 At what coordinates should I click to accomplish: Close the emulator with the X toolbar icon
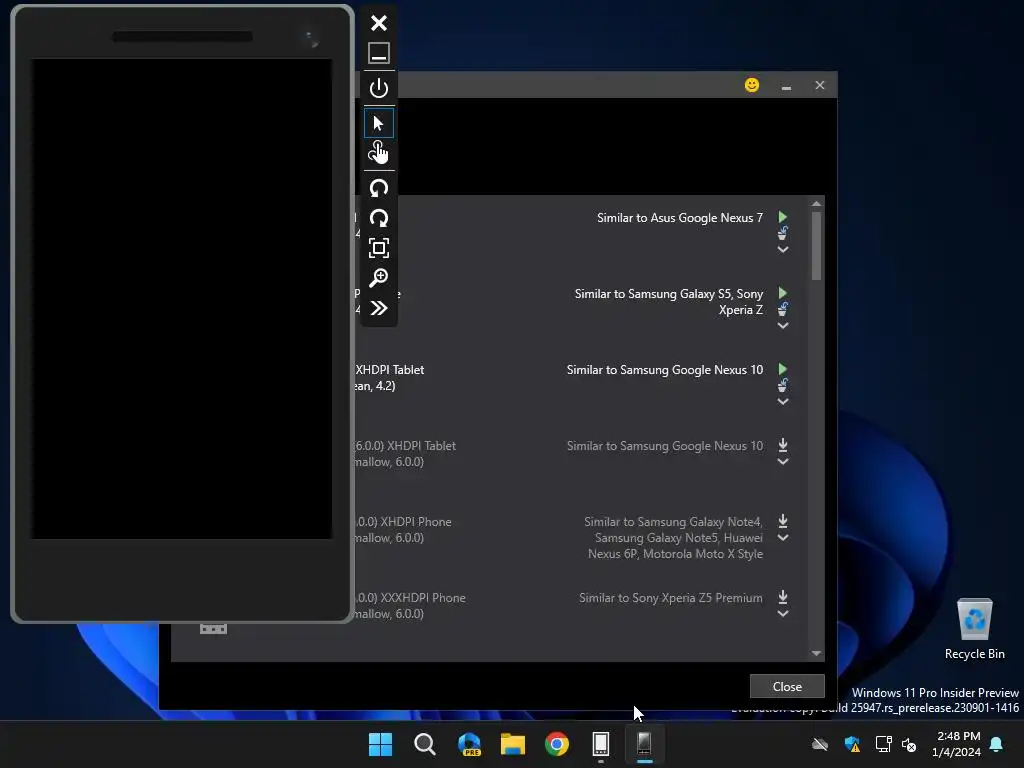pos(379,23)
